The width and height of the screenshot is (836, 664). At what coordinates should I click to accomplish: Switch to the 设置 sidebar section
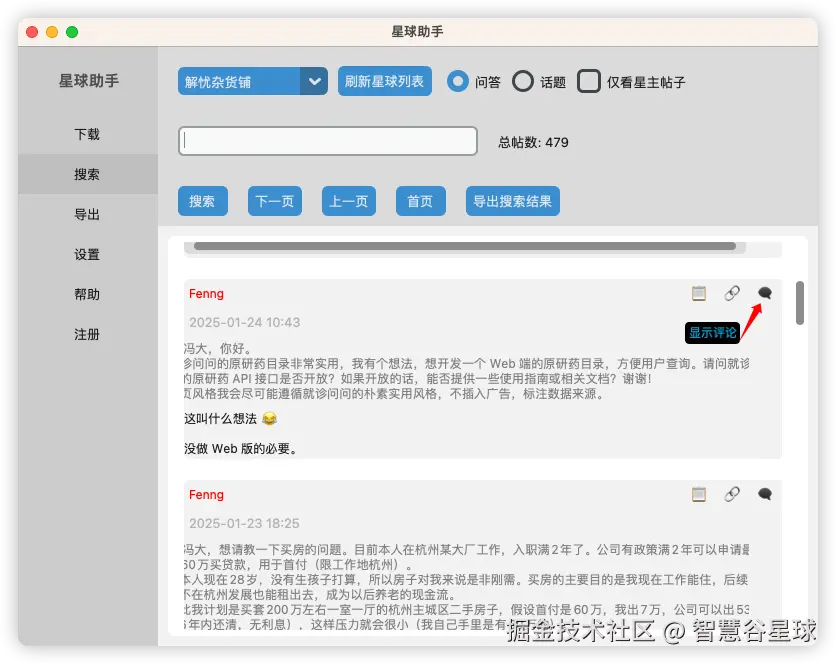87,254
